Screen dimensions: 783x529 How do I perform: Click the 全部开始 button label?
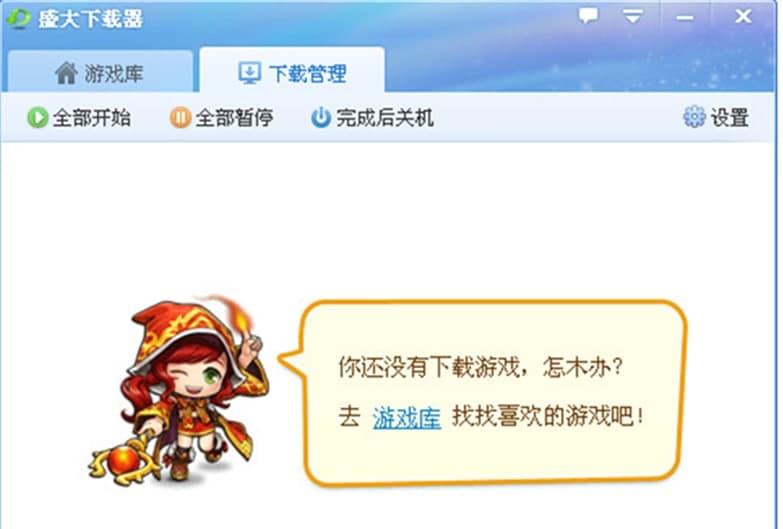[92, 118]
